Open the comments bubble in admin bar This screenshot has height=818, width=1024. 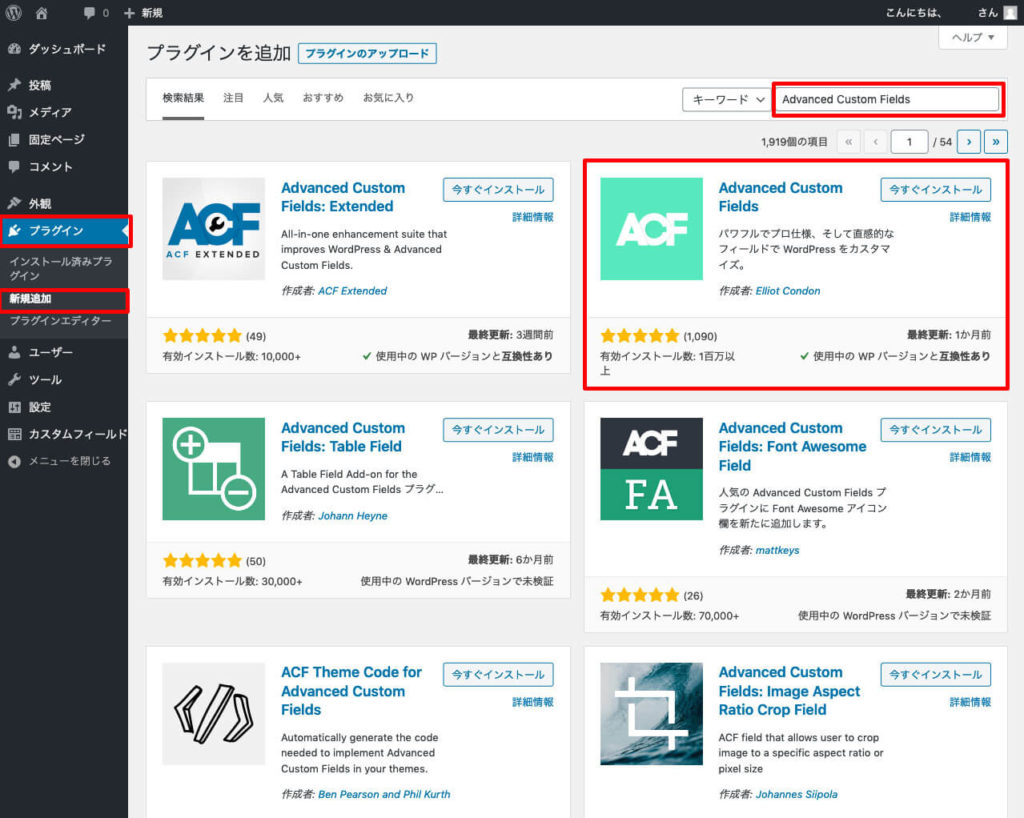pyautogui.click(x=96, y=13)
